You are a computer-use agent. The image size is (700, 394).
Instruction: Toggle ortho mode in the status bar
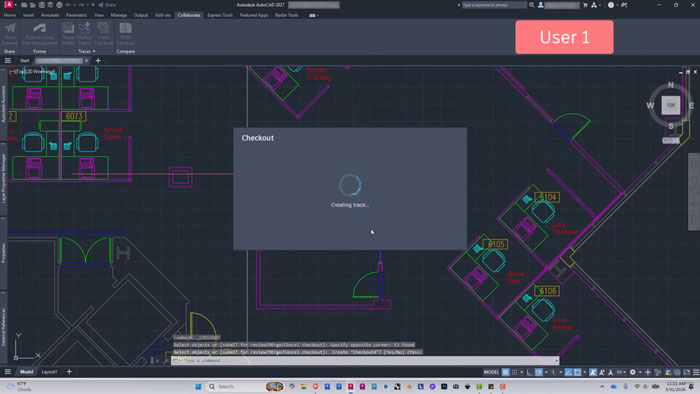pyautogui.click(x=530, y=372)
